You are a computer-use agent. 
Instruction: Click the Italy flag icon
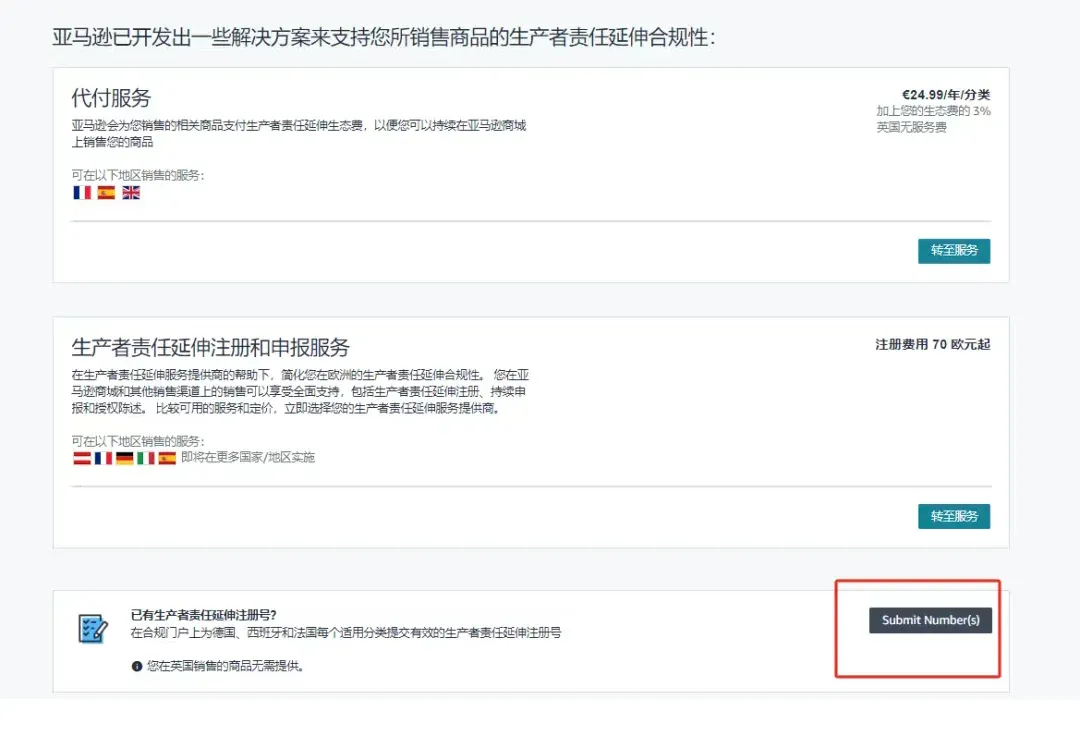coord(146,458)
